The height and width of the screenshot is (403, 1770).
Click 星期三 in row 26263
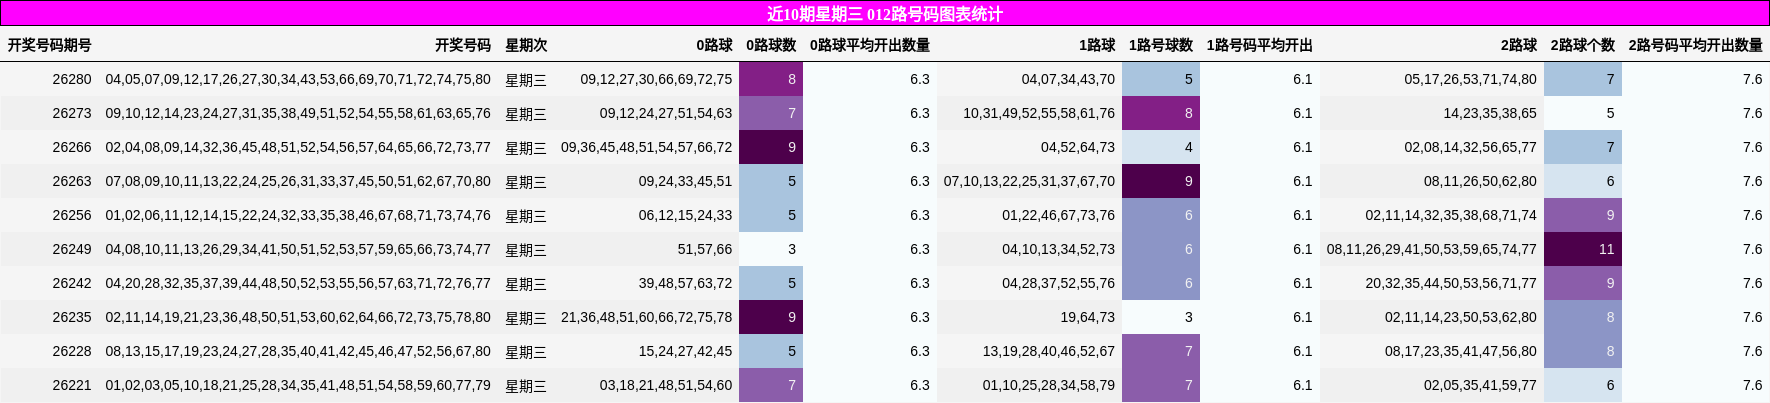526,181
